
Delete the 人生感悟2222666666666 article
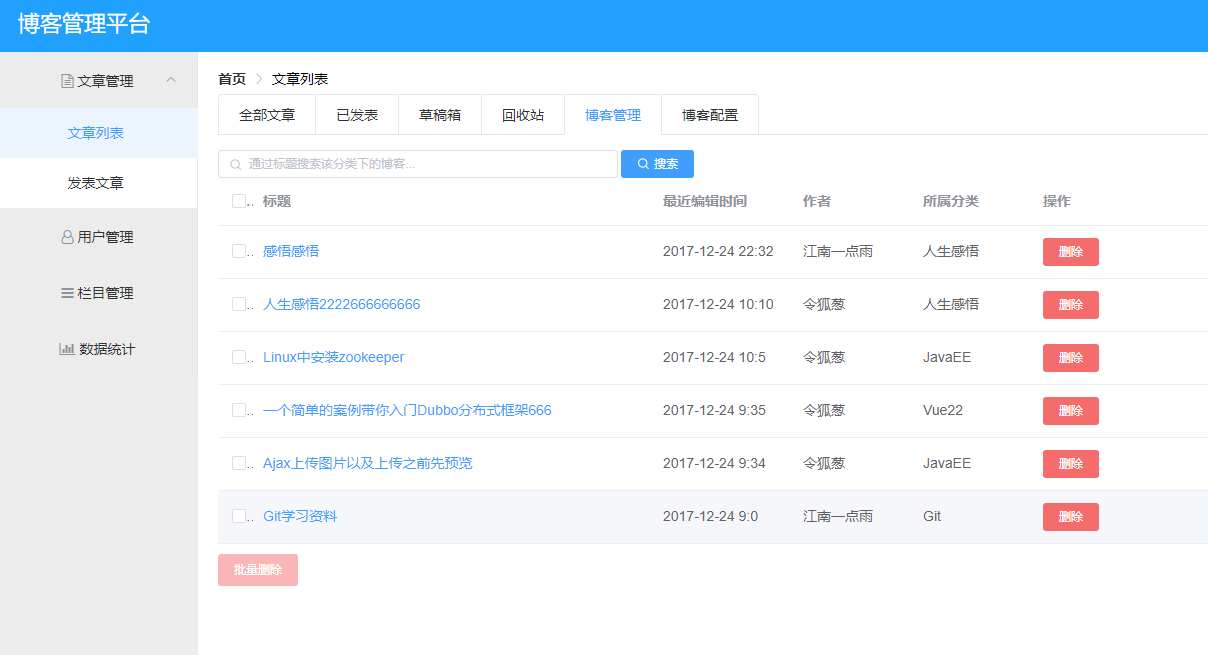coord(1070,305)
